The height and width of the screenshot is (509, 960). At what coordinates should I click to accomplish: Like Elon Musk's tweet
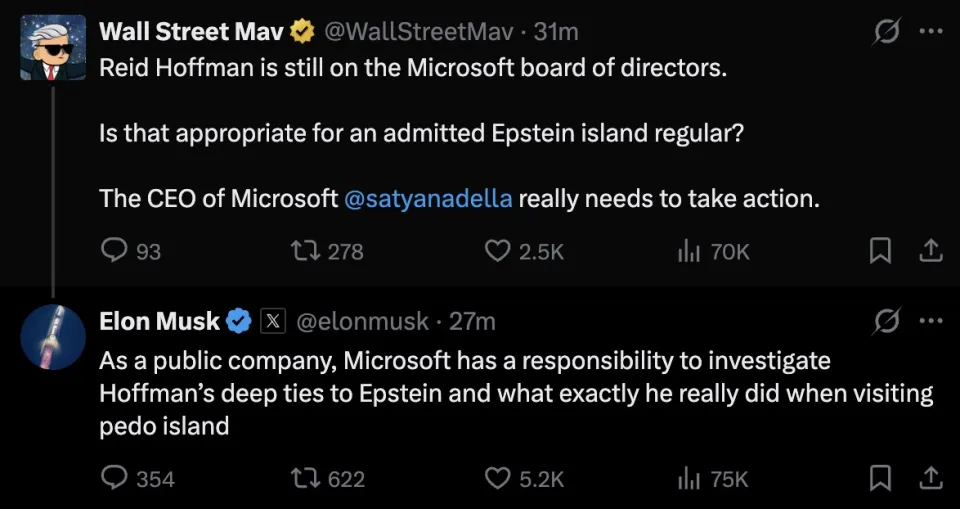click(498, 479)
